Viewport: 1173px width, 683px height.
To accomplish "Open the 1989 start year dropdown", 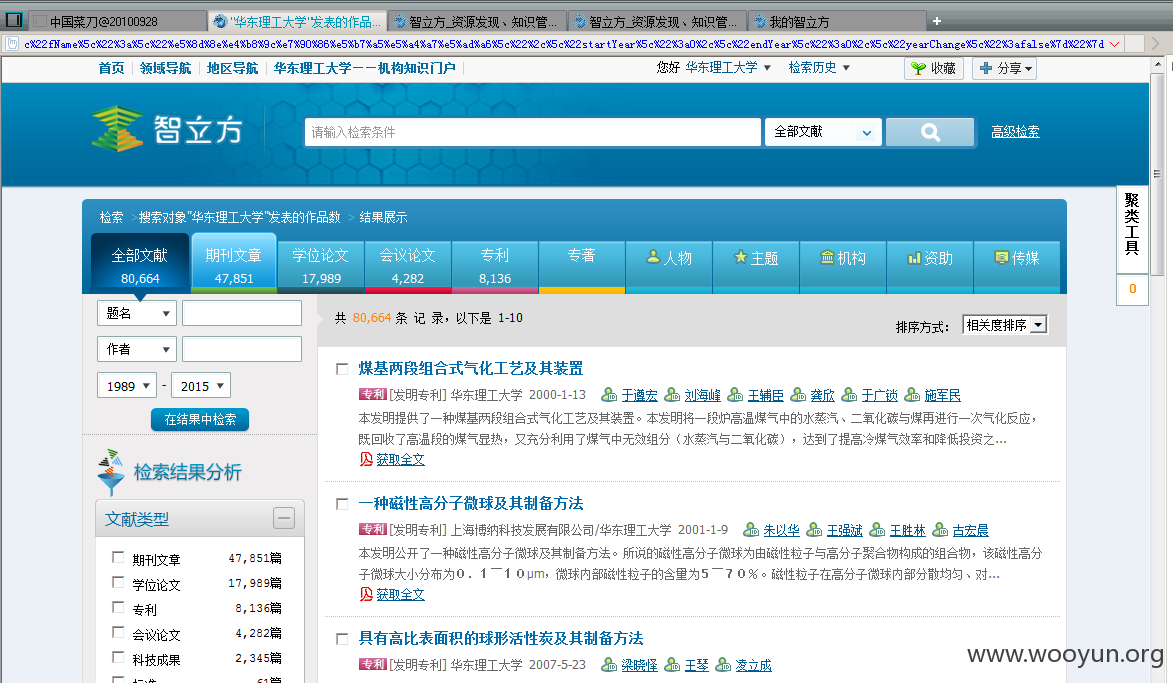I will click(x=127, y=386).
